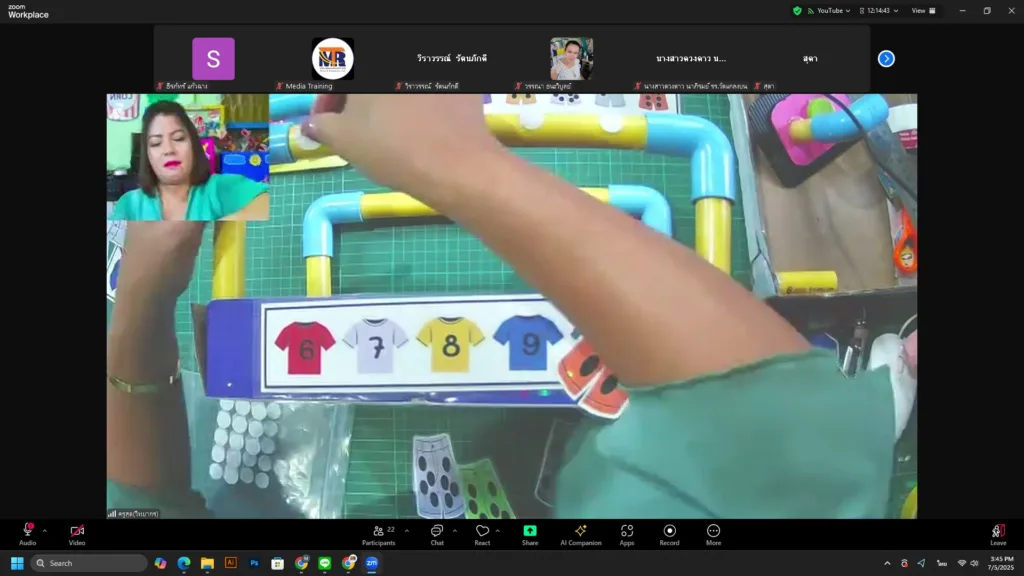
Task: Open Photoshop from the taskbar
Action: 254,563
